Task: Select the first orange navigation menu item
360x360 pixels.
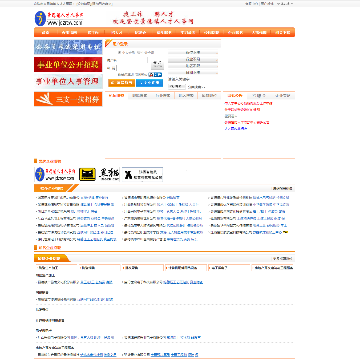Action: click(x=45, y=33)
